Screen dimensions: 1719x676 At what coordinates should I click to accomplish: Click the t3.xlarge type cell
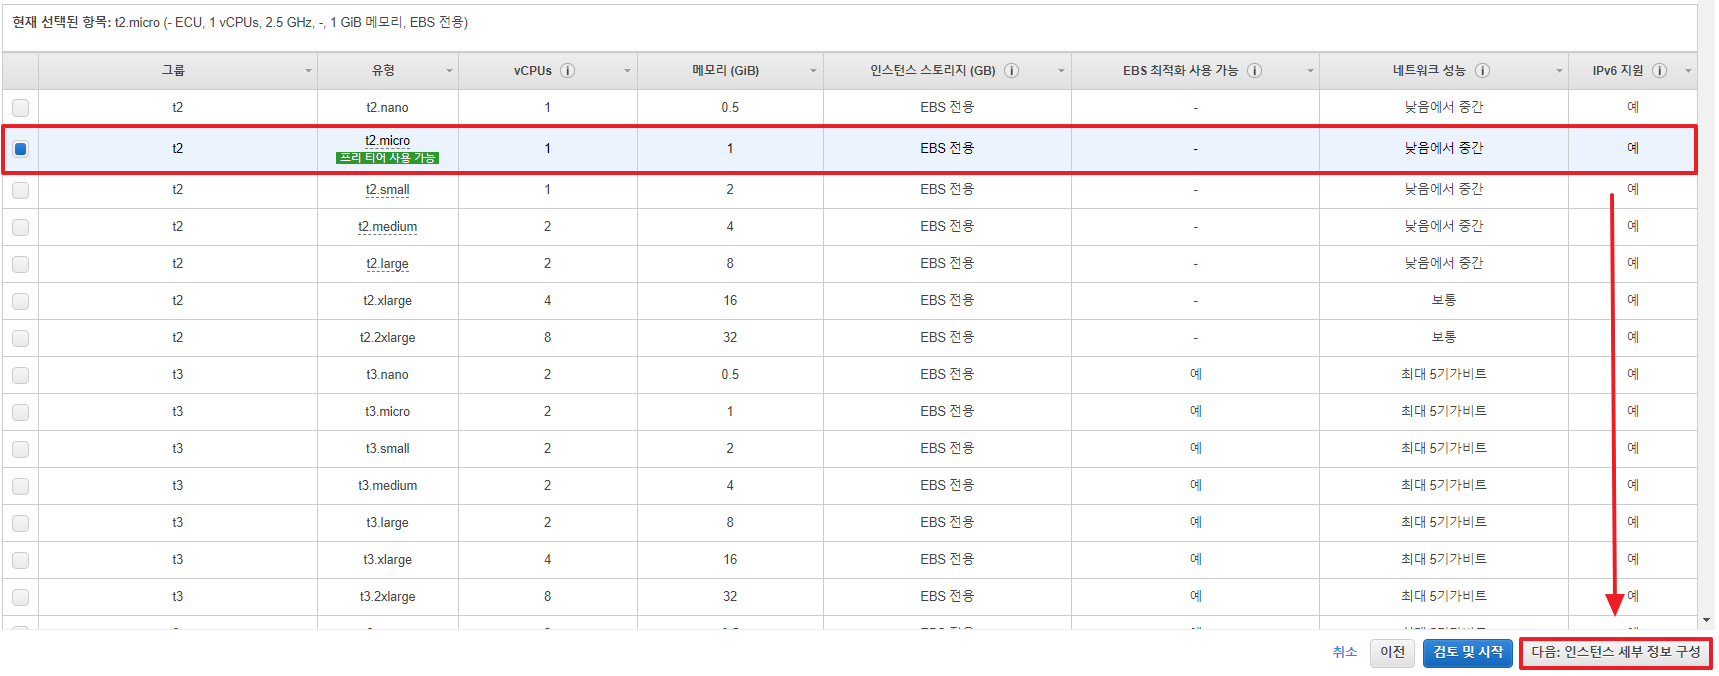[x=387, y=560]
